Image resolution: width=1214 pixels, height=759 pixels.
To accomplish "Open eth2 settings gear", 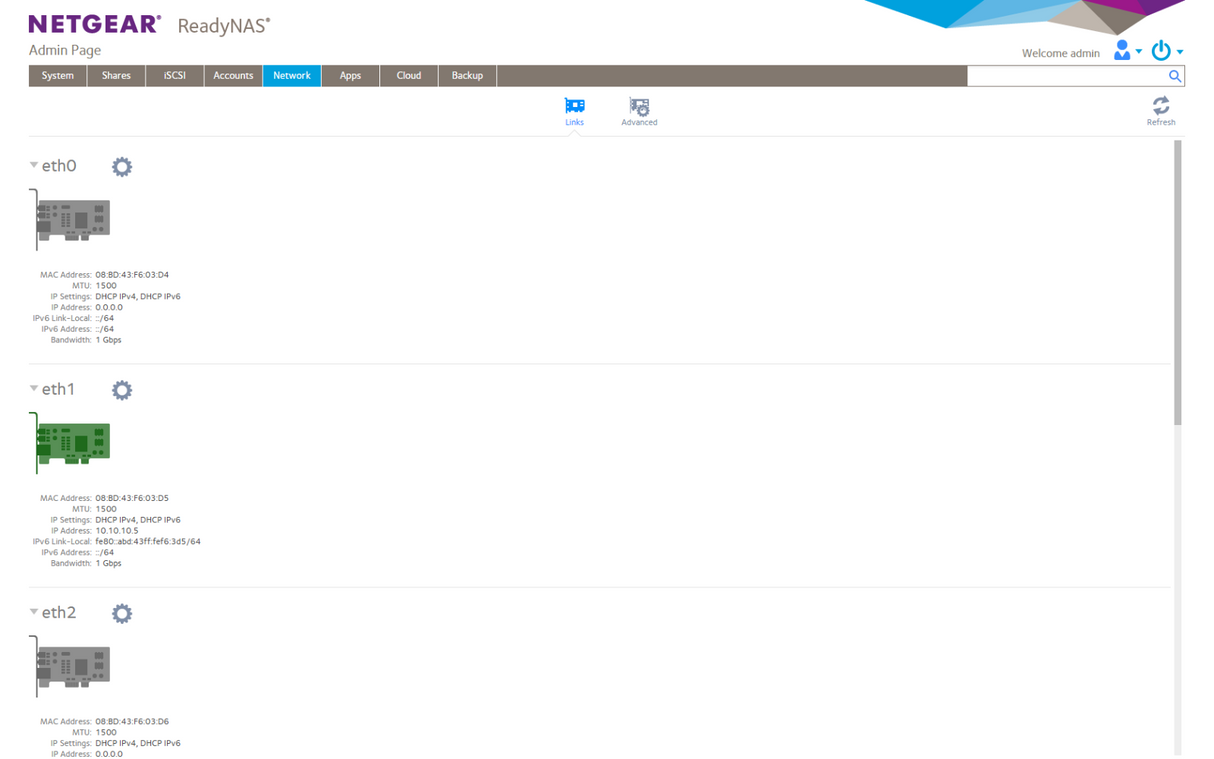I will pyautogui.click(x=122, y=613).
